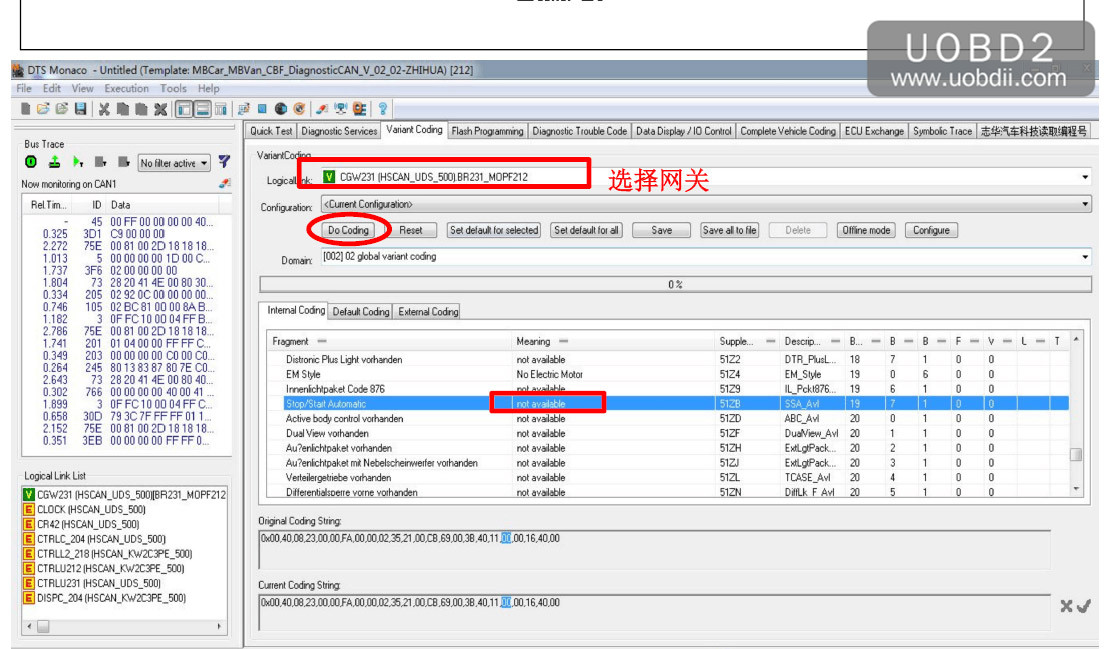
Task: Click Set default for selected button
Action: (494, 230)
